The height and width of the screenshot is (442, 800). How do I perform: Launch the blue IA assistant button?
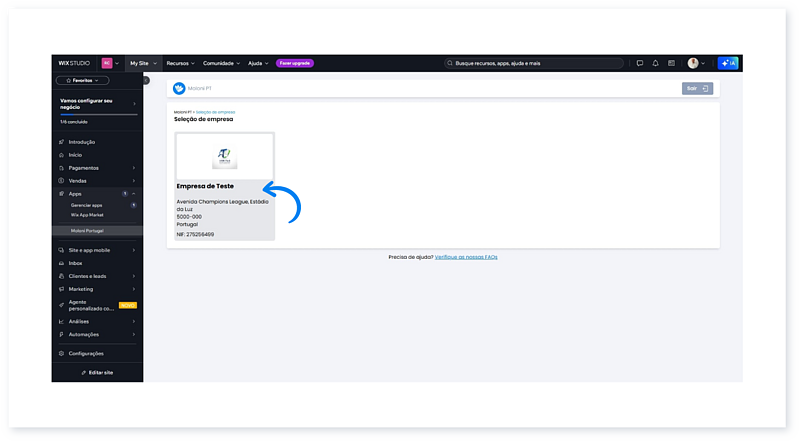coord(728,63)
